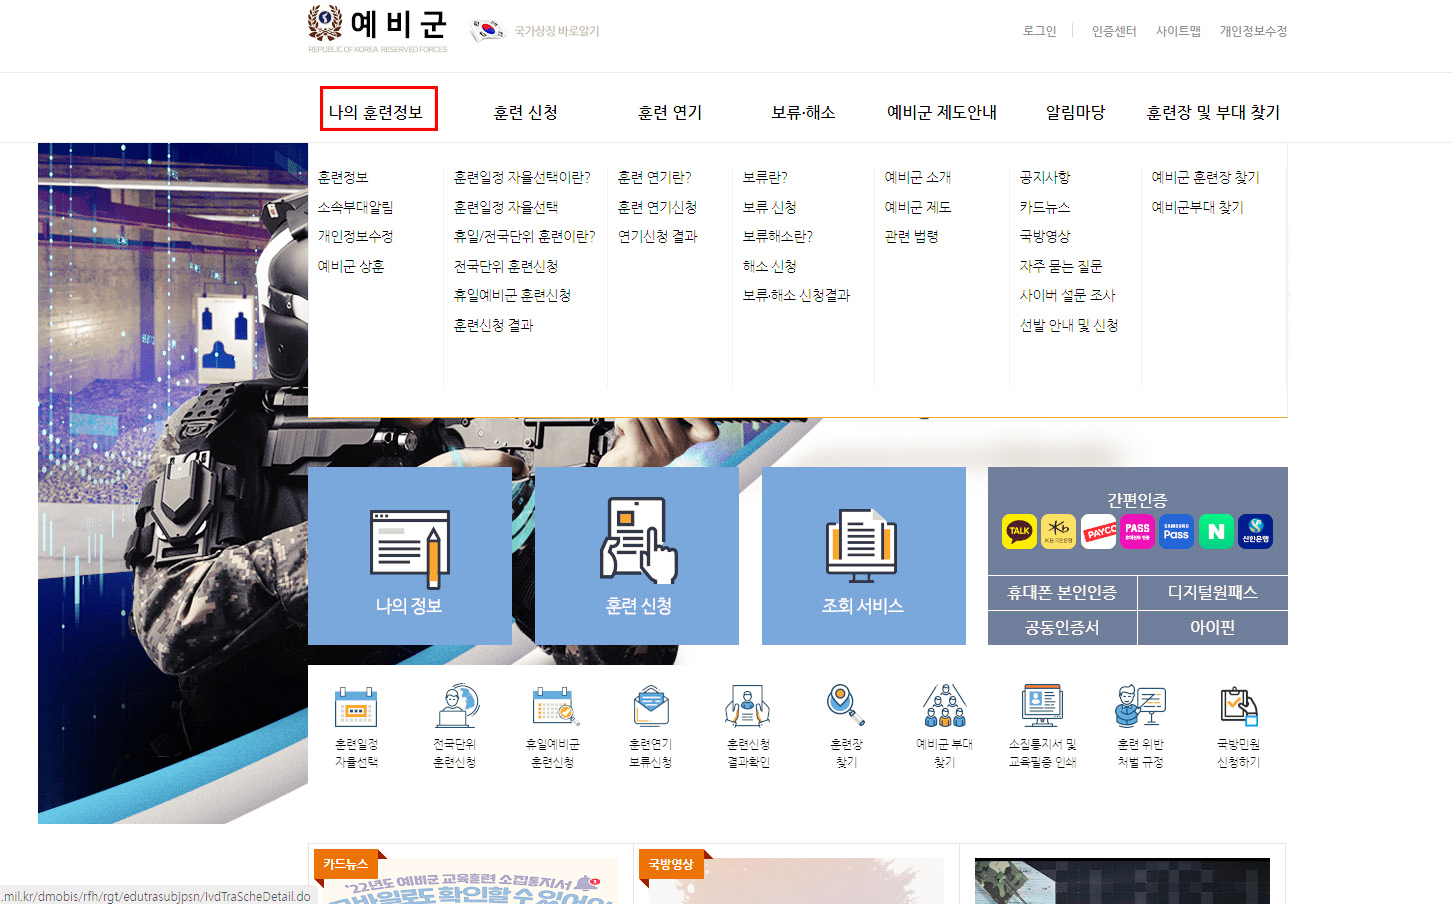The image size is (1452, 904).
Task: Select 훈련 연기신청 submenu item
Action: click(x=657, y=207)
